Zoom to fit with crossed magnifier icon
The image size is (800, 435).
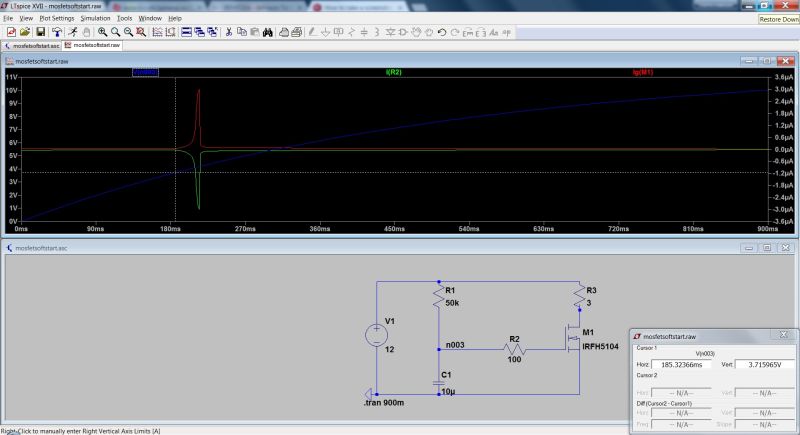click(x=141, y=32)
